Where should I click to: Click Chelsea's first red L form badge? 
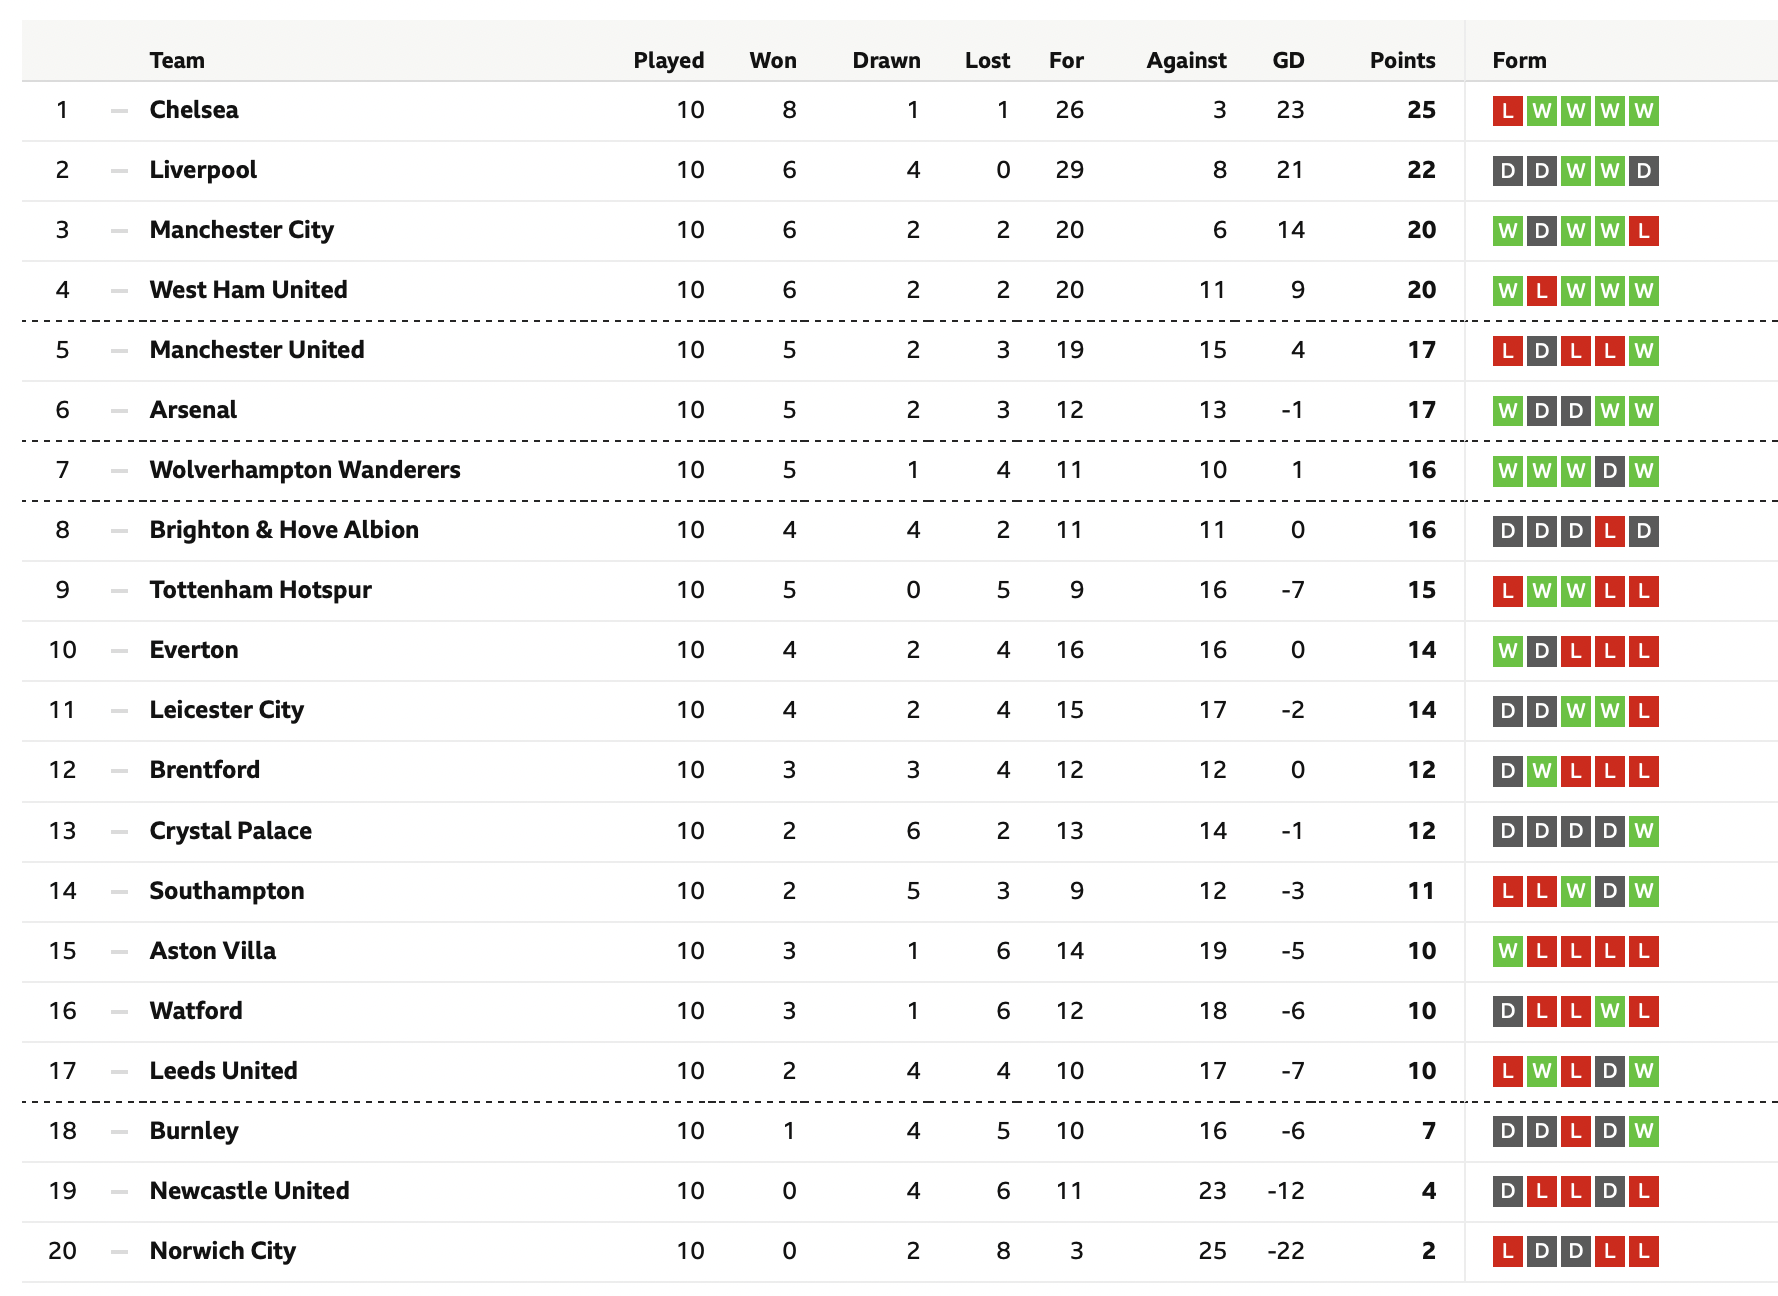pos(1508,111)
